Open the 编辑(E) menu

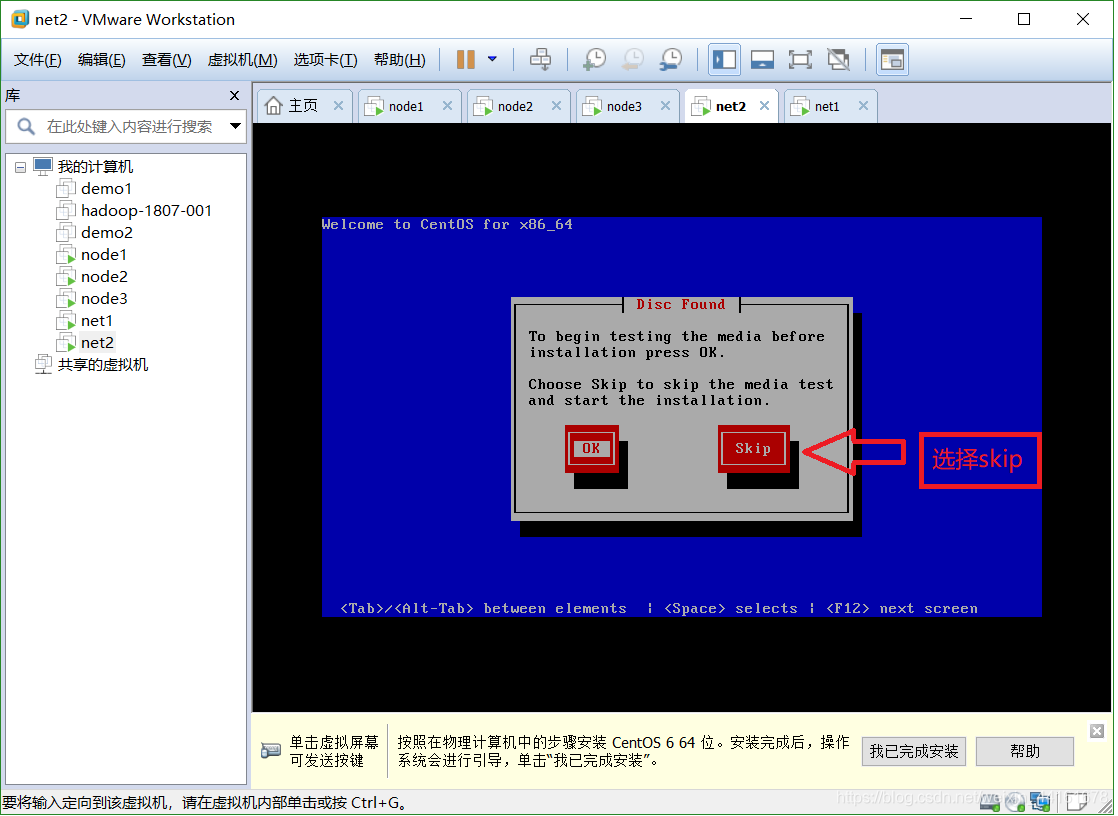click(101, 60)
